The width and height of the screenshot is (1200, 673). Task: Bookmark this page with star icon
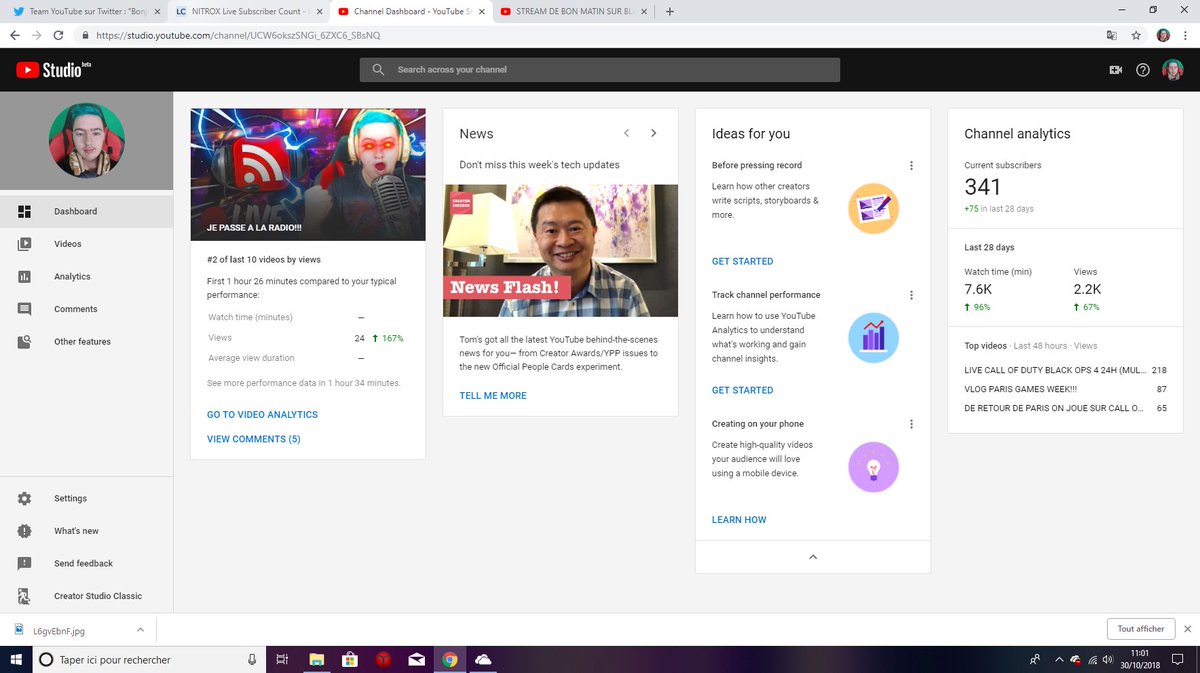click(1136, 34)
